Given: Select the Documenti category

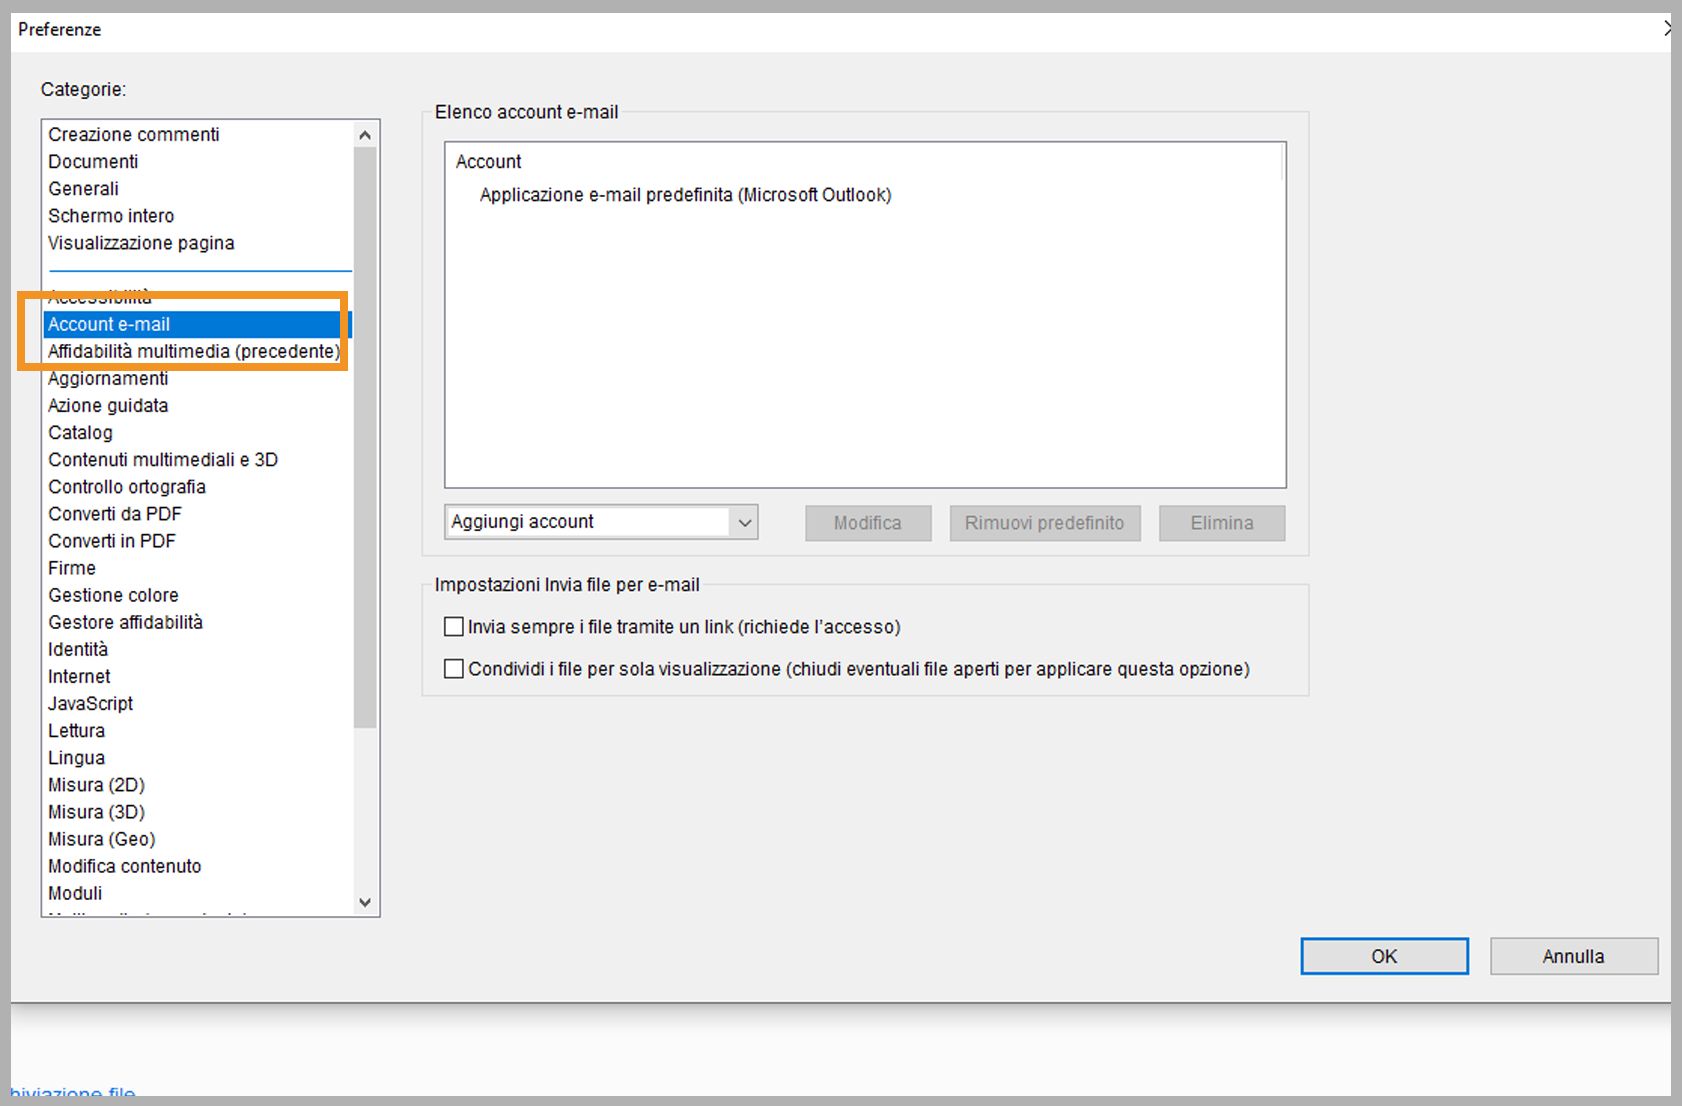Looking at the screenshot, I should (92, 161).
